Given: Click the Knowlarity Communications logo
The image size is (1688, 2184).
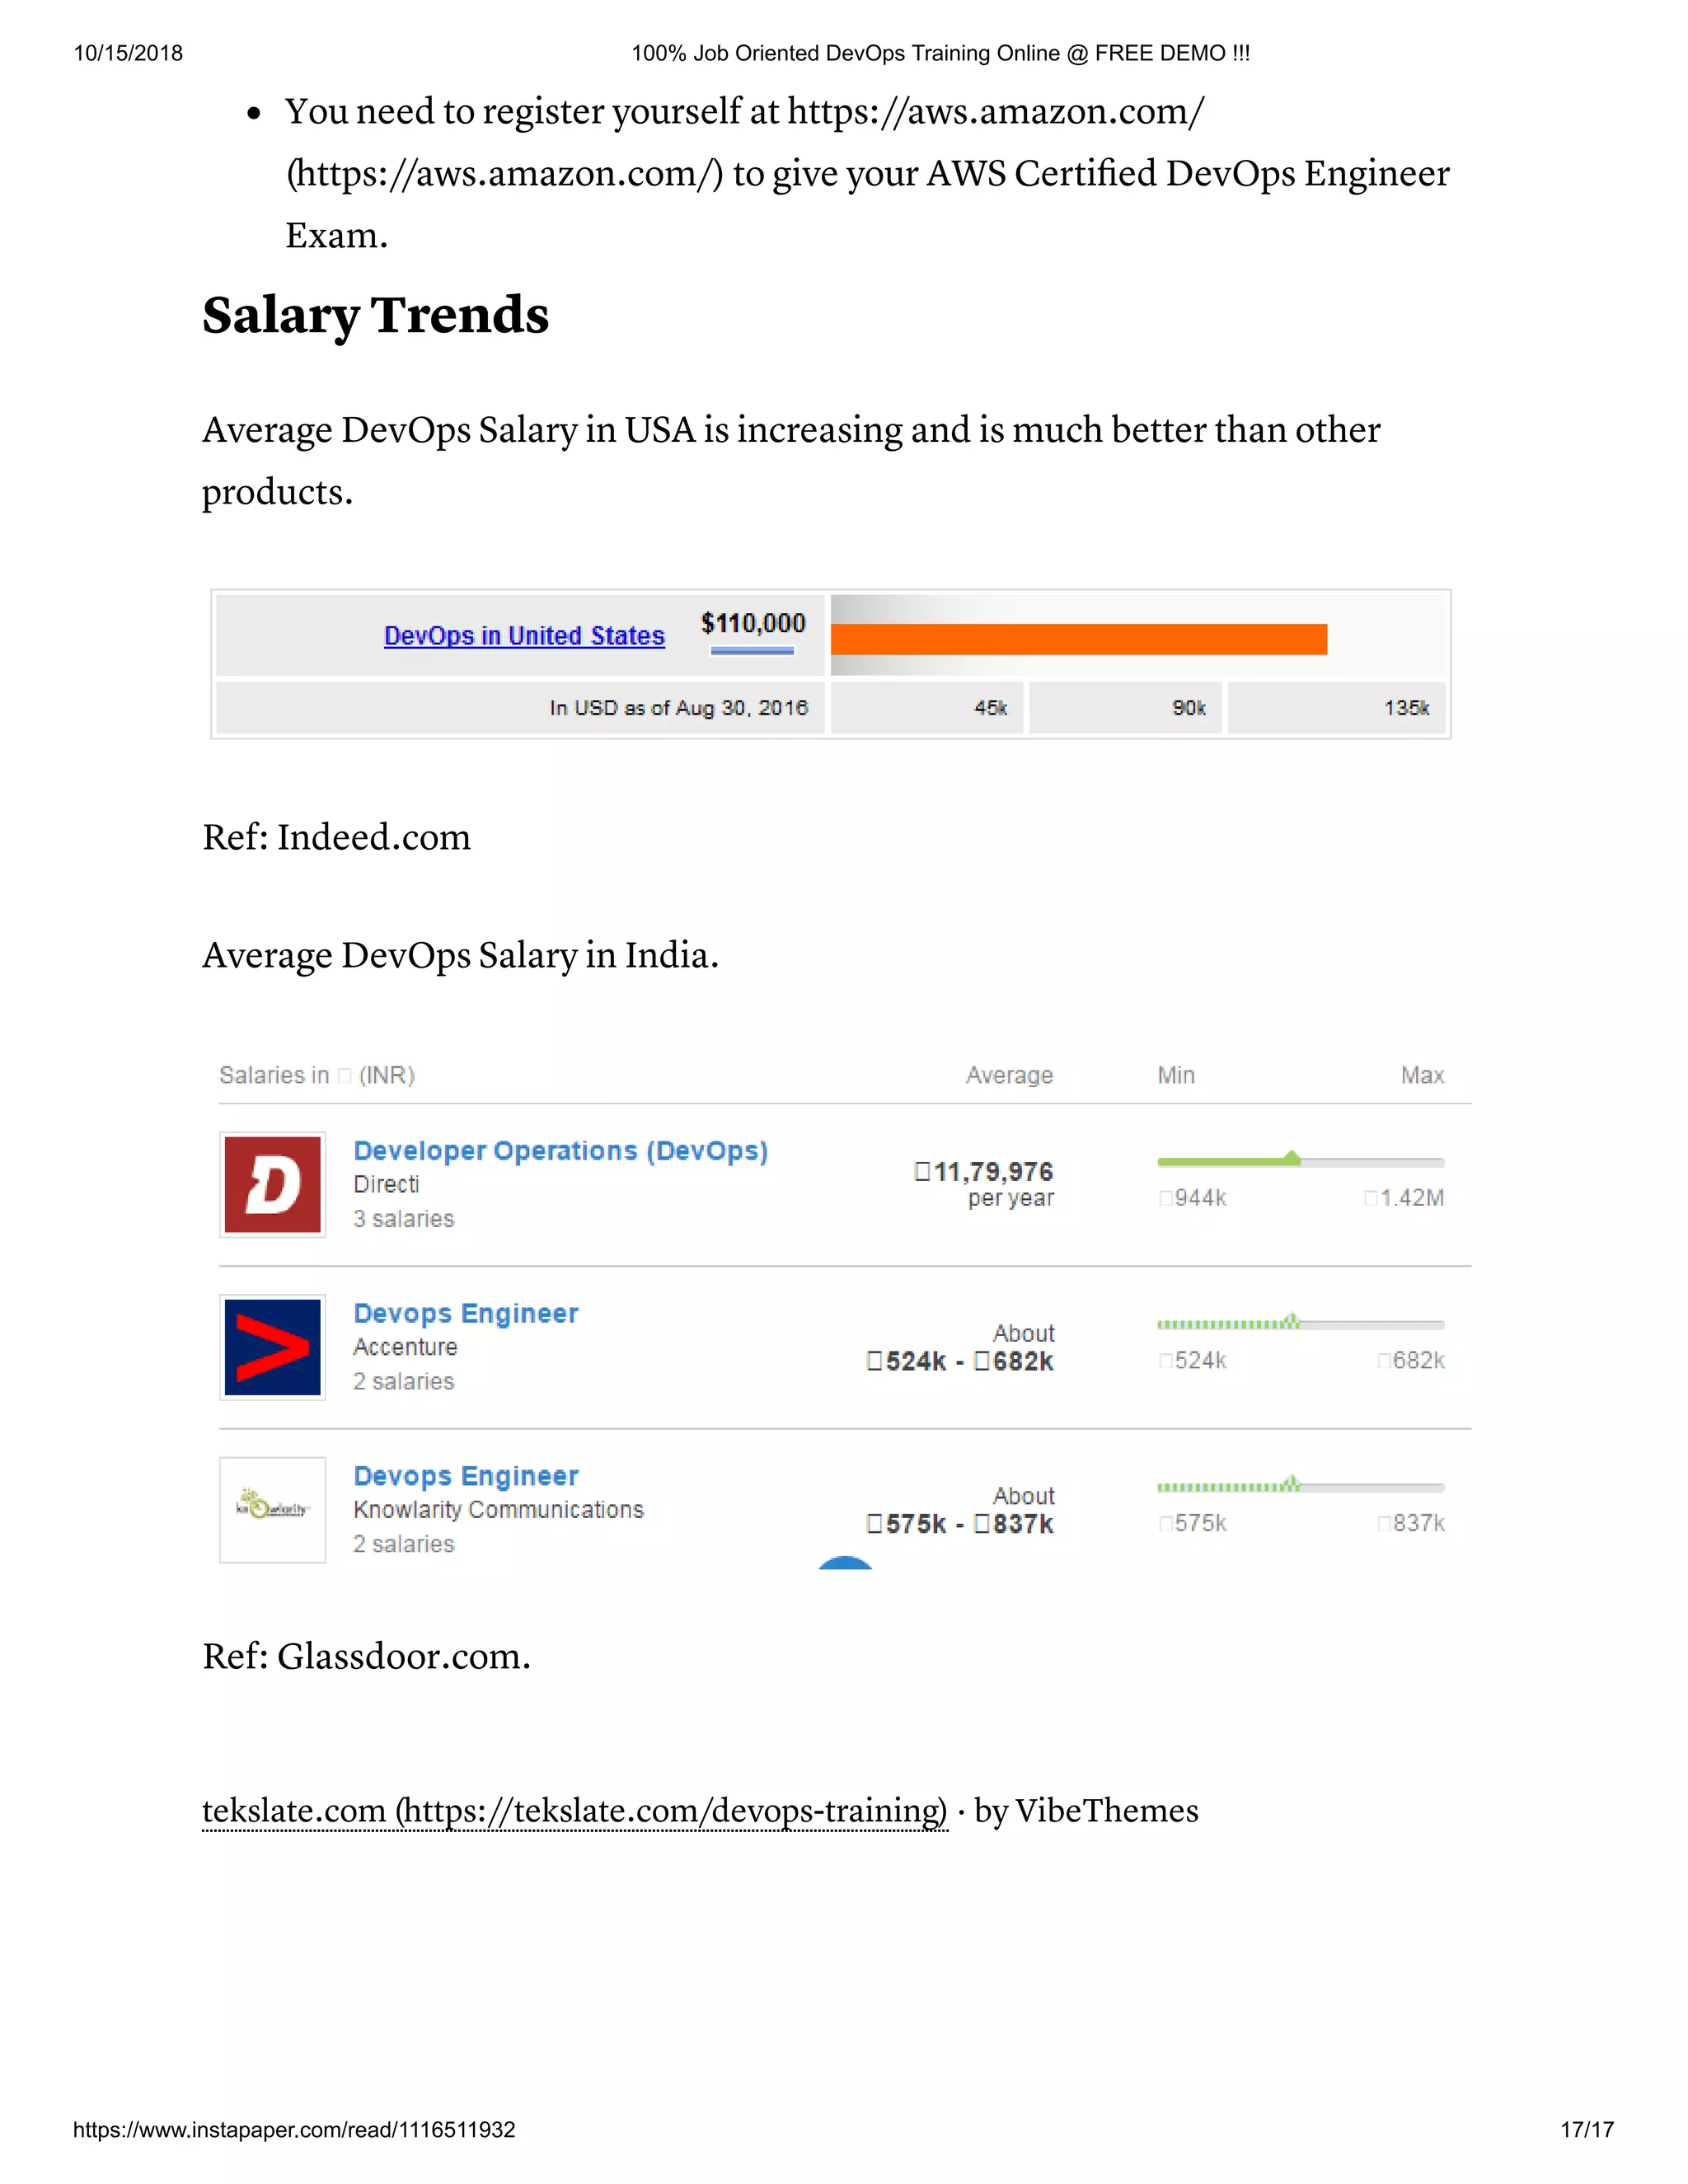Looking at the screenshot, I should tap(272, 1510).
